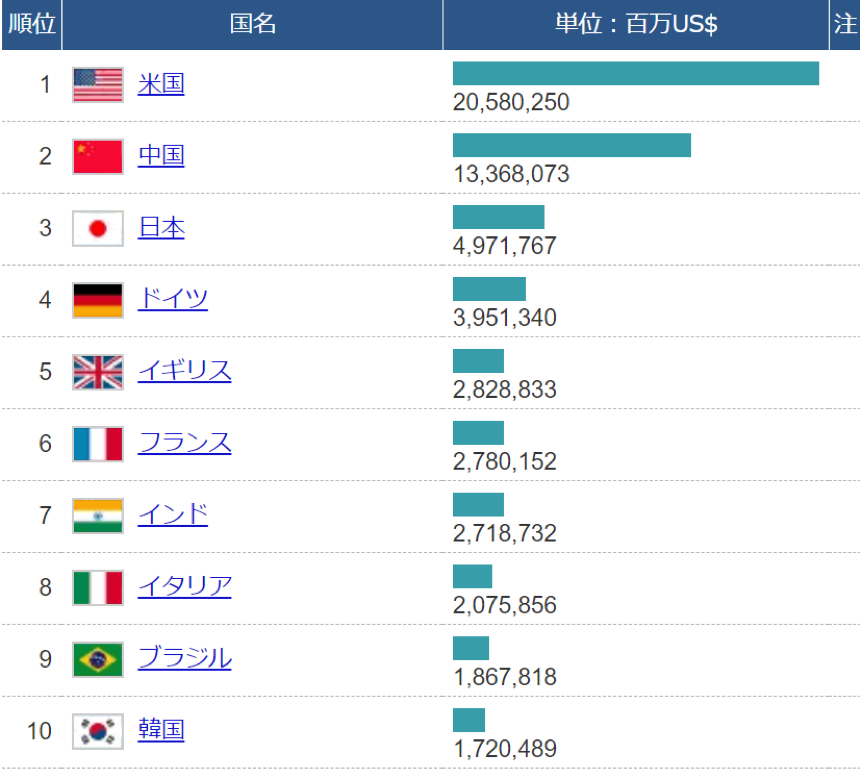Click the France flag icon
Screen dimensions: 860x777
pos(98,444)
